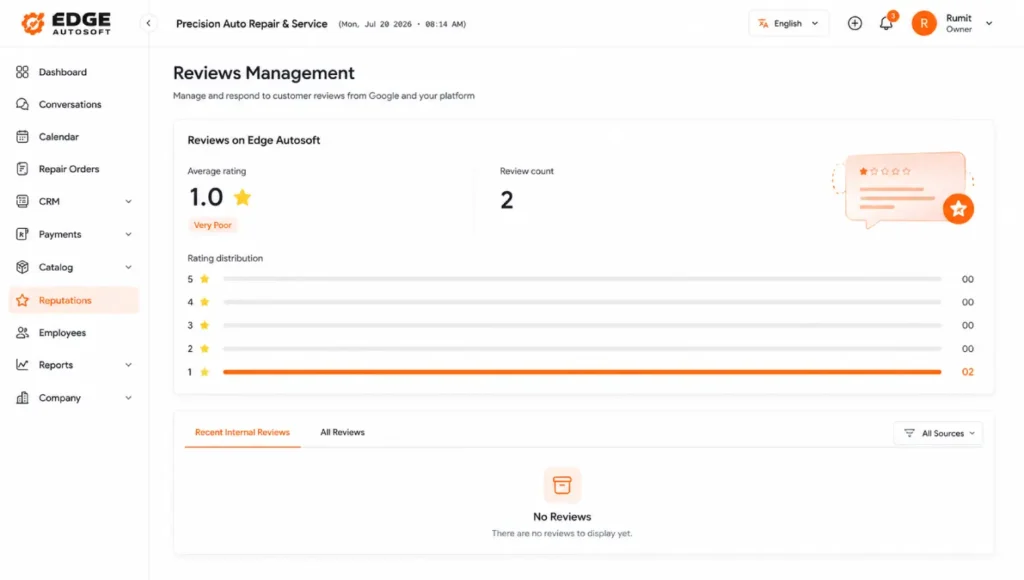The width and height of the screenshot is (1024, 580).
Task: Click the Employees people icon
Action: pyautogui.click(x=22, y=332)
